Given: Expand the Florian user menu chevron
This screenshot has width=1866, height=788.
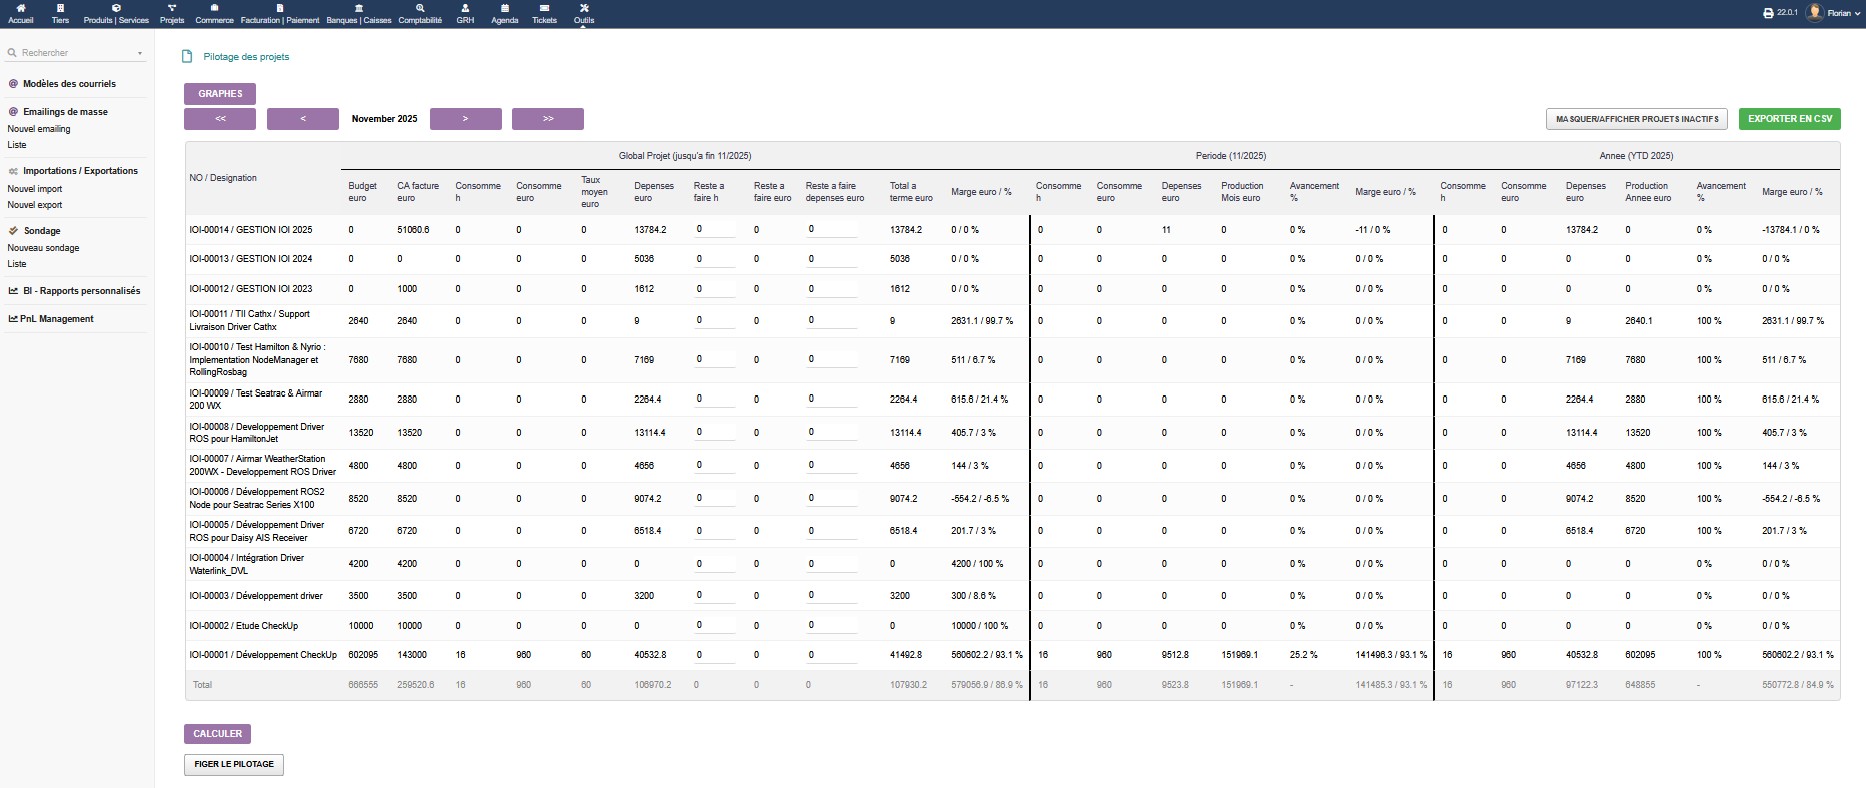Looking at the screenshot, I should point(1858,14).
